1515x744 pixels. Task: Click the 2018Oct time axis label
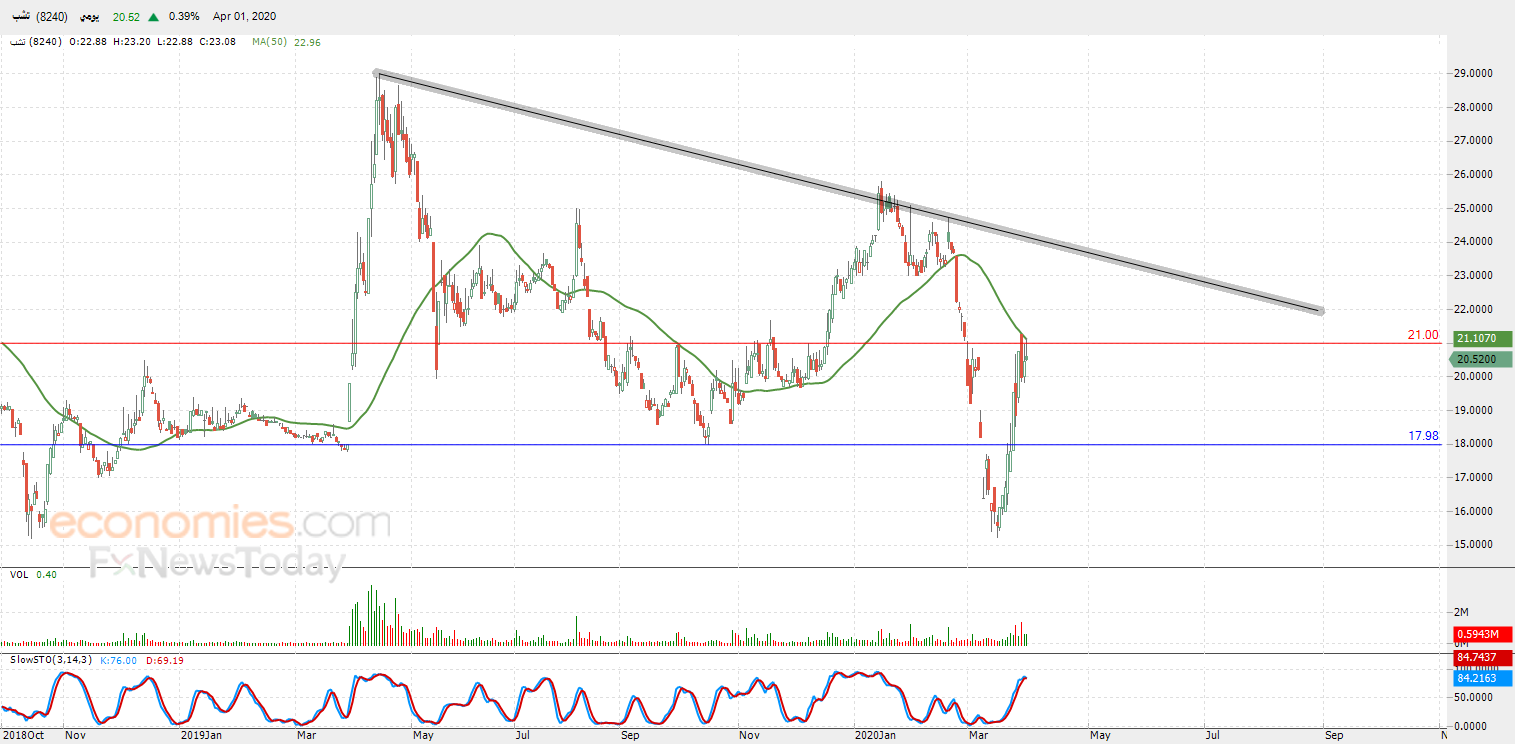21,735
